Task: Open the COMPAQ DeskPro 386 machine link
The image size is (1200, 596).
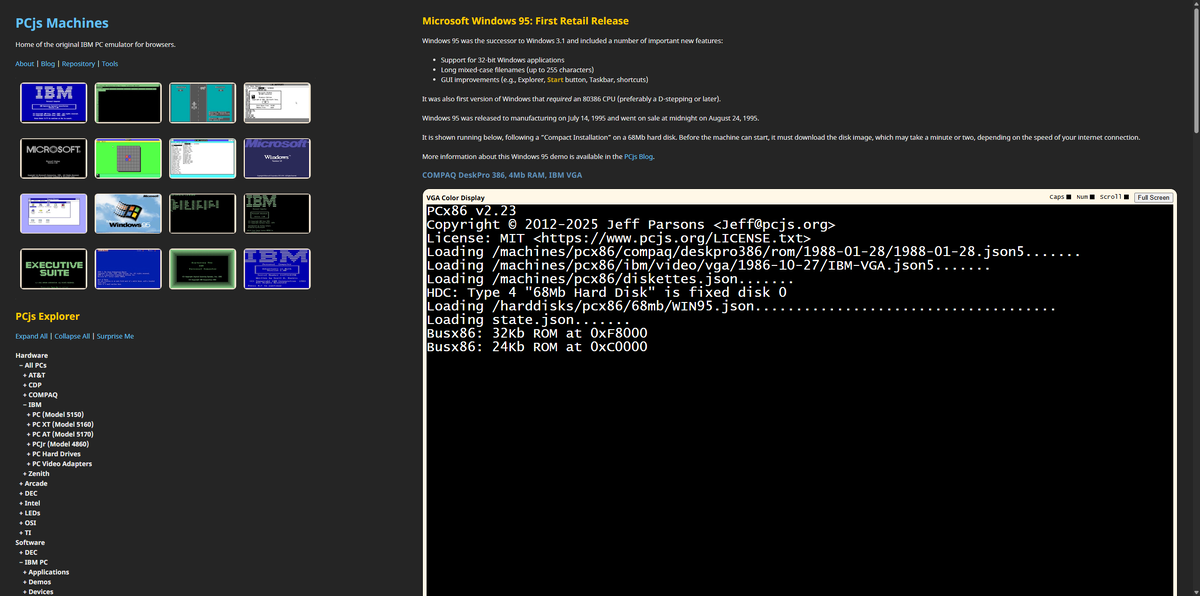Action: [x=502, y=175]
